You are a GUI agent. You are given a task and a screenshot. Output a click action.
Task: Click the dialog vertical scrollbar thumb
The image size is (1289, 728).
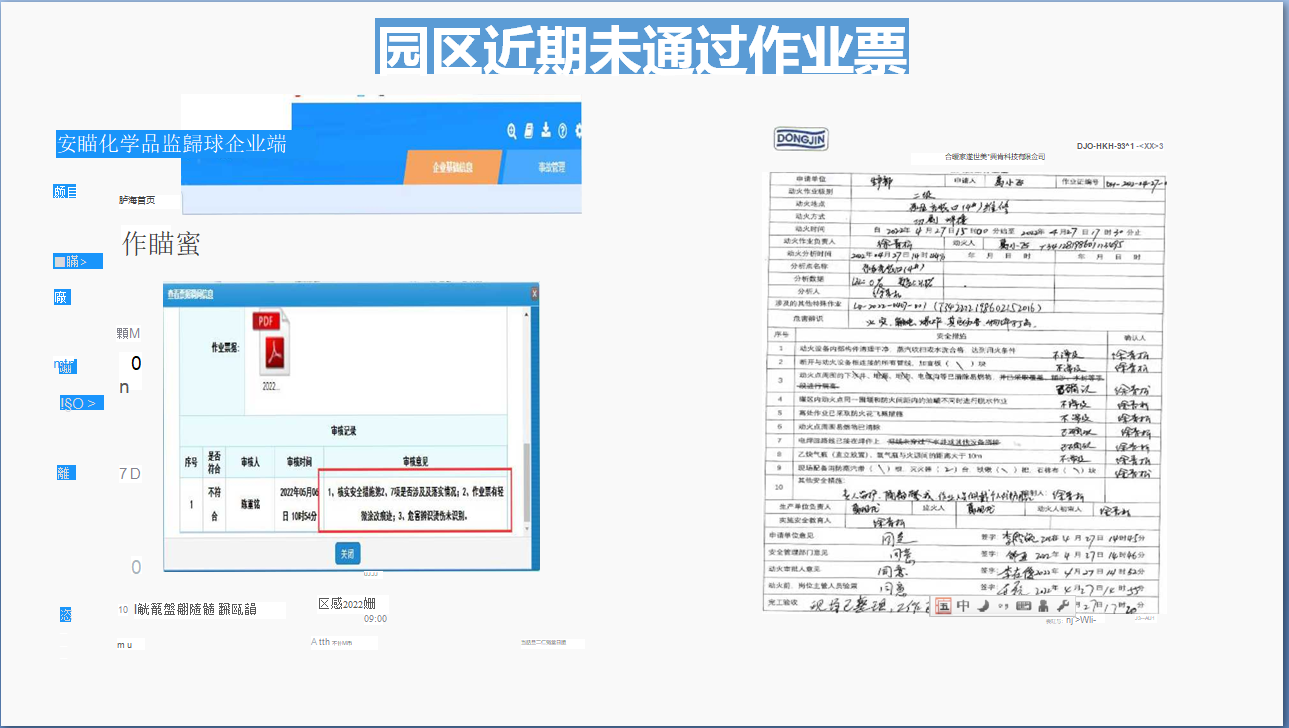pyautogui.click(x=528, y=481)
